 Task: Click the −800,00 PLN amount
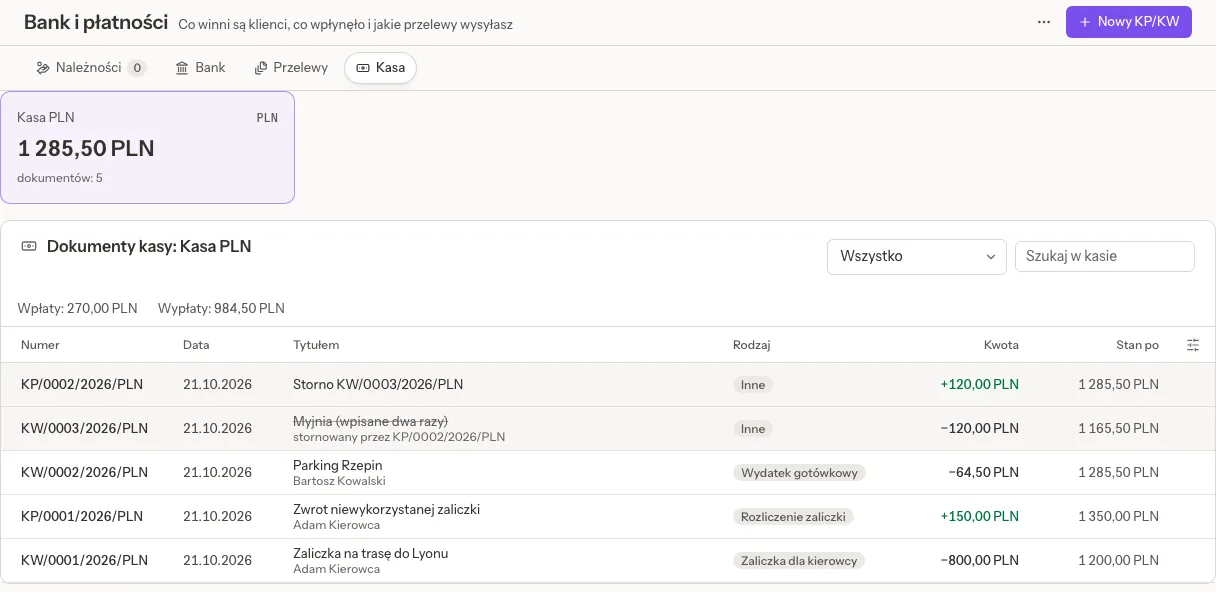[980, 561]
